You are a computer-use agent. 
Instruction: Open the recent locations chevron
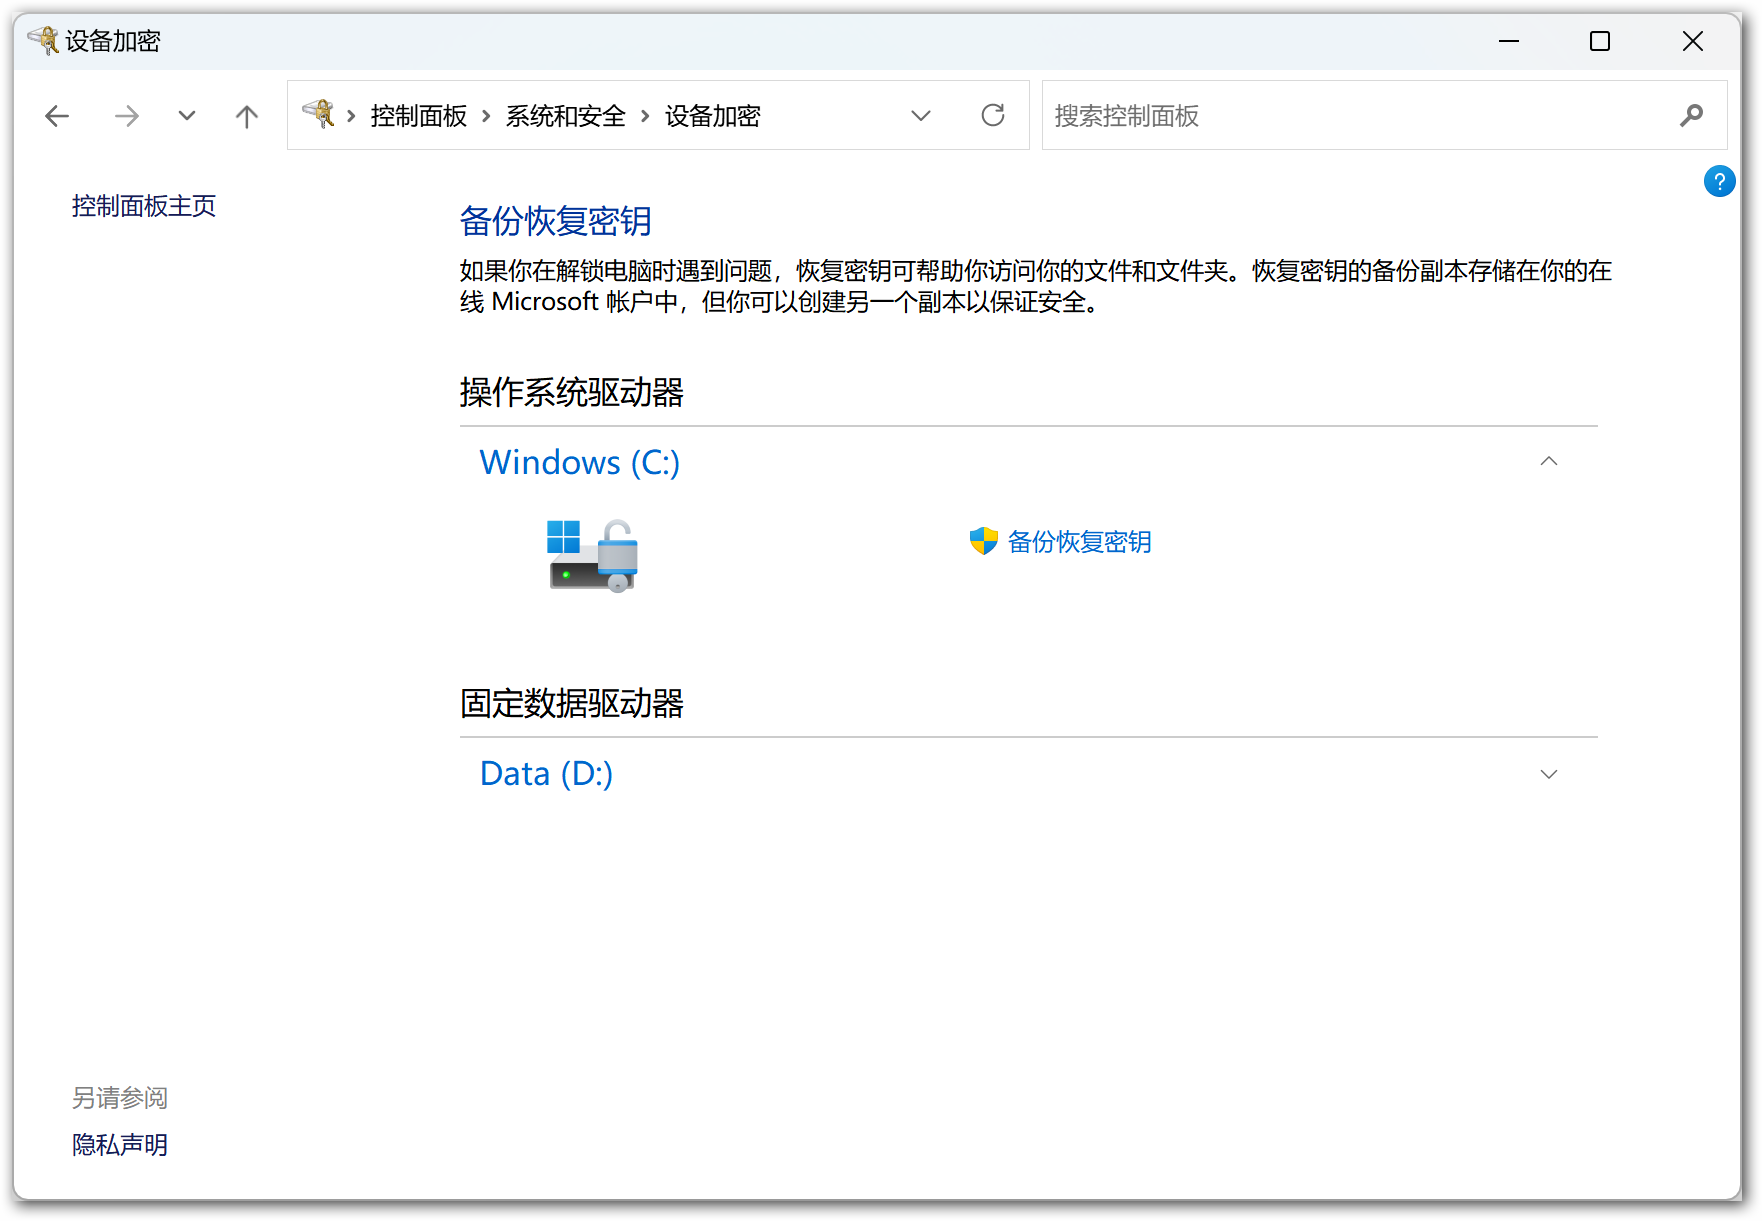[187, 116]
